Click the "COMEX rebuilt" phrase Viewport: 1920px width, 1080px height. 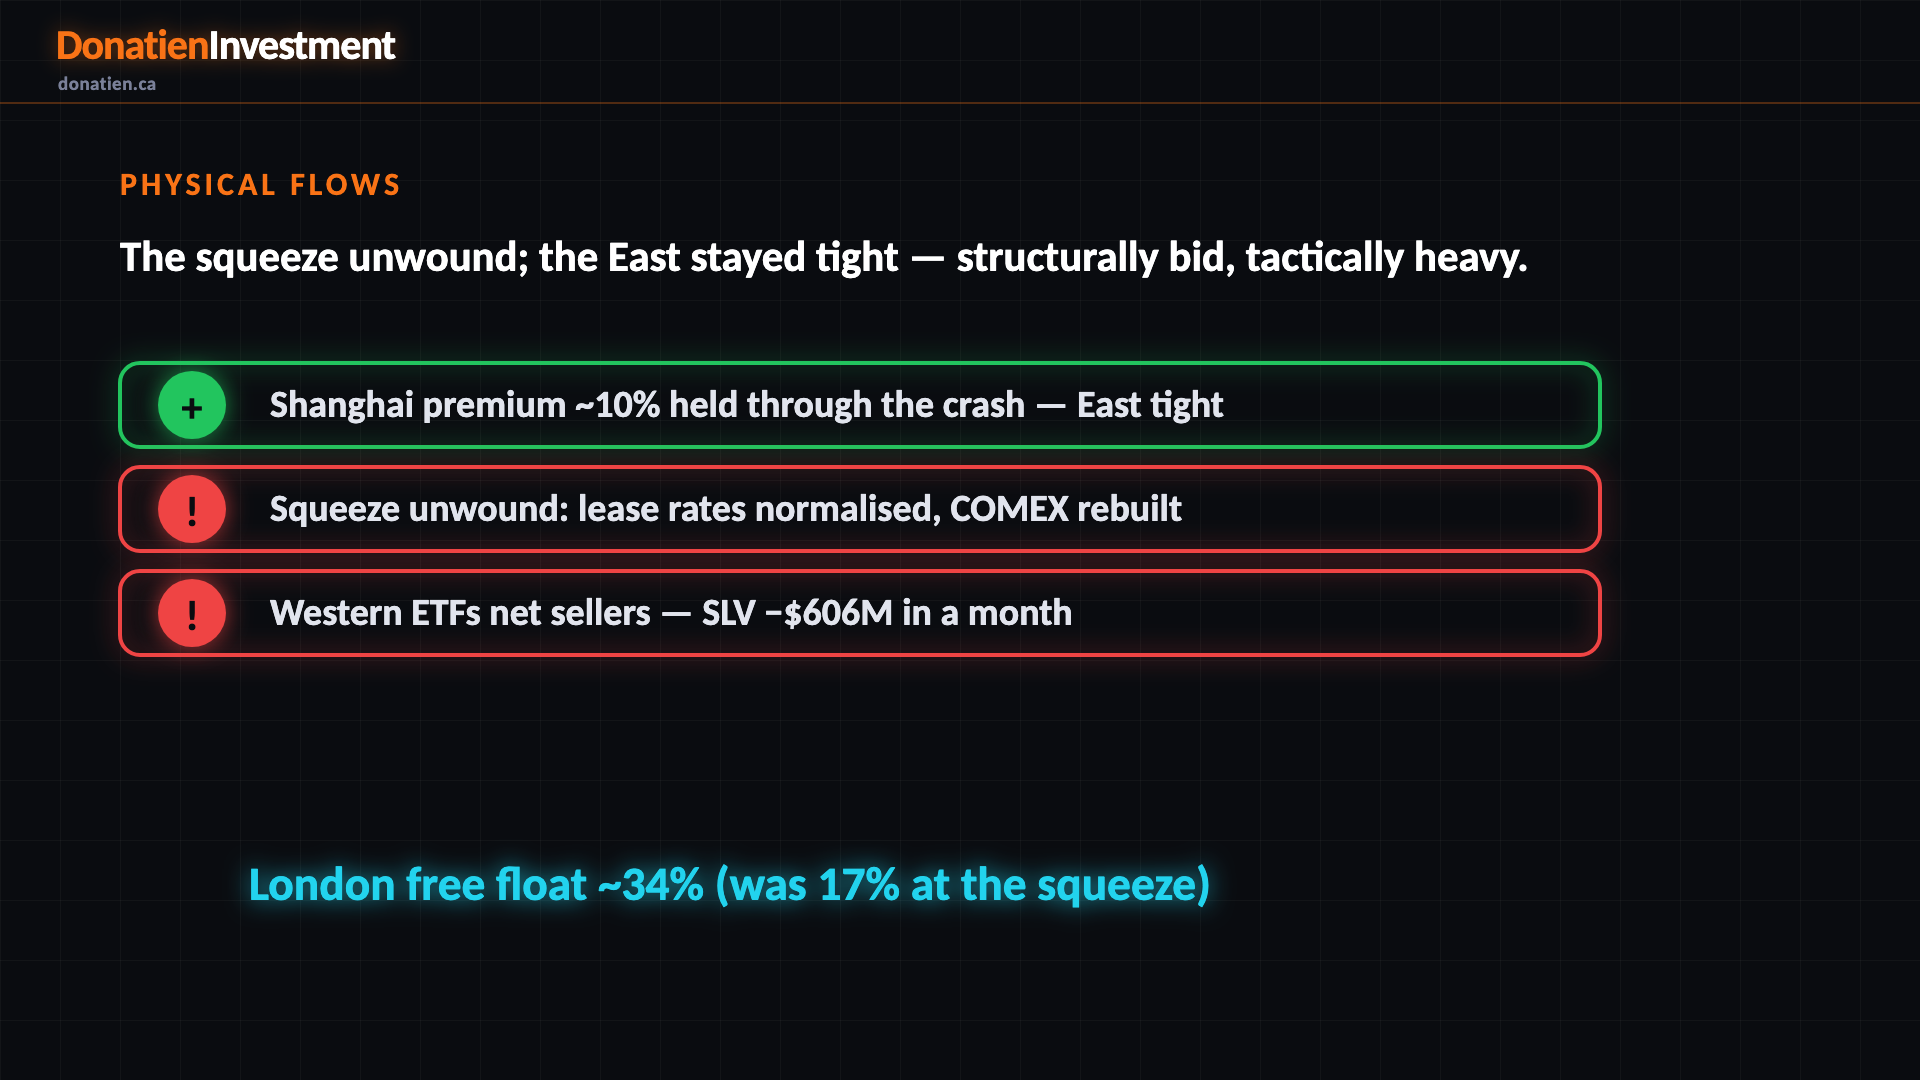coord(1066,509)
